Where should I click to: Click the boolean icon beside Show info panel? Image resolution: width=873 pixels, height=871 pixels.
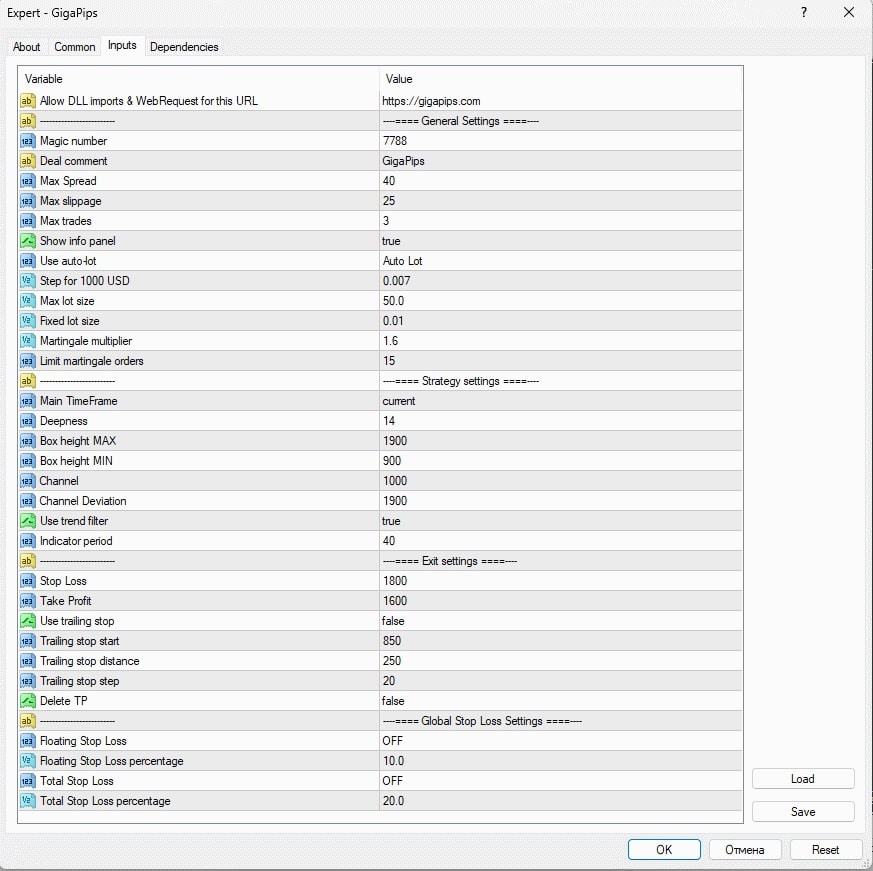pyautogui.click(x=27, y=241)
